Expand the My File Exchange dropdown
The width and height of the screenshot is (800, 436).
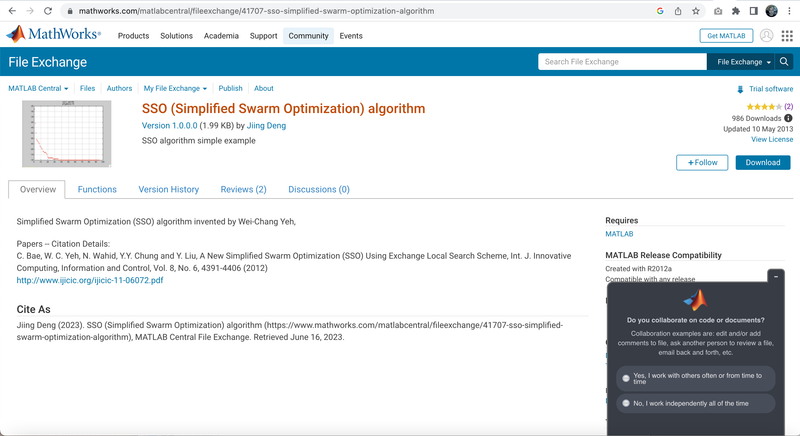click(x=175, y=88)
